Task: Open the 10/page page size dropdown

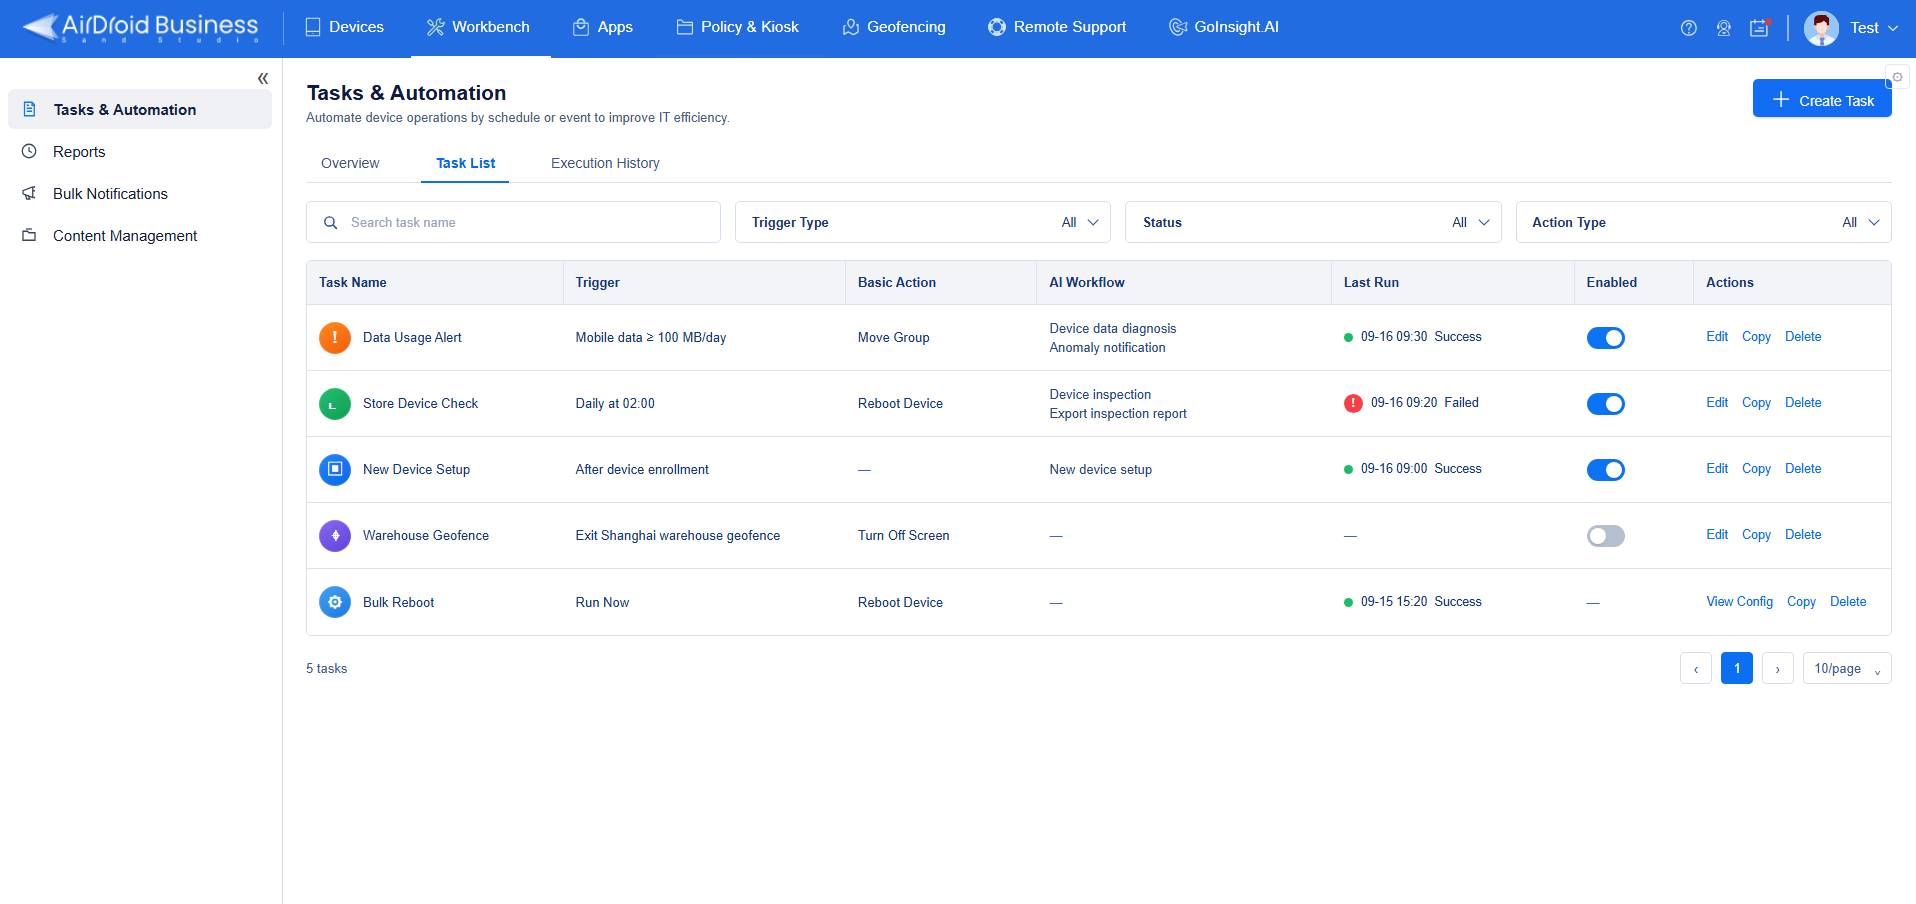Action: coord(1846,668)
